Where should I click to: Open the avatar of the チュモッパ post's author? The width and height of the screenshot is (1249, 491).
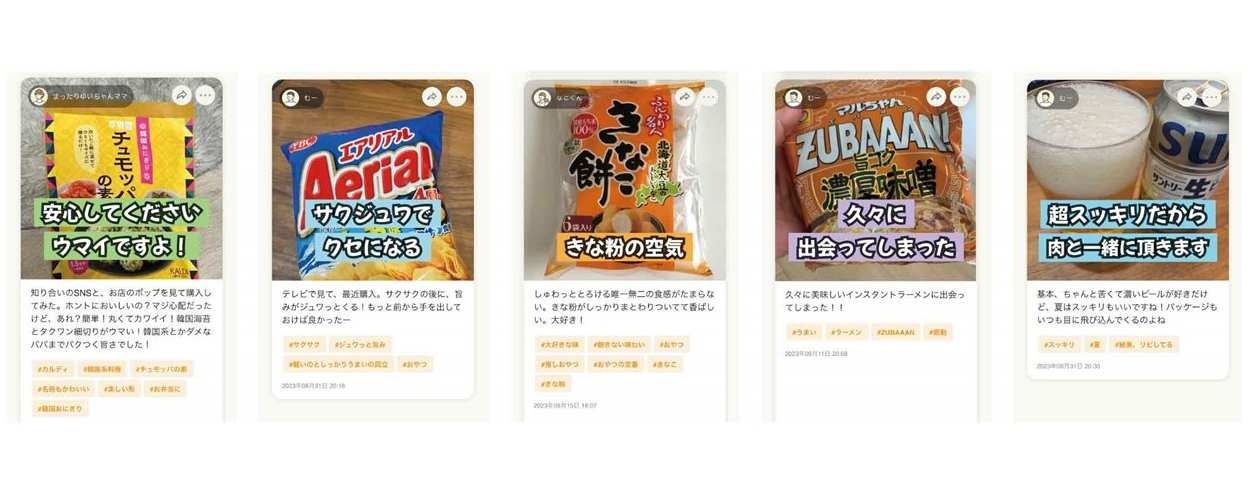click(38, 96)
